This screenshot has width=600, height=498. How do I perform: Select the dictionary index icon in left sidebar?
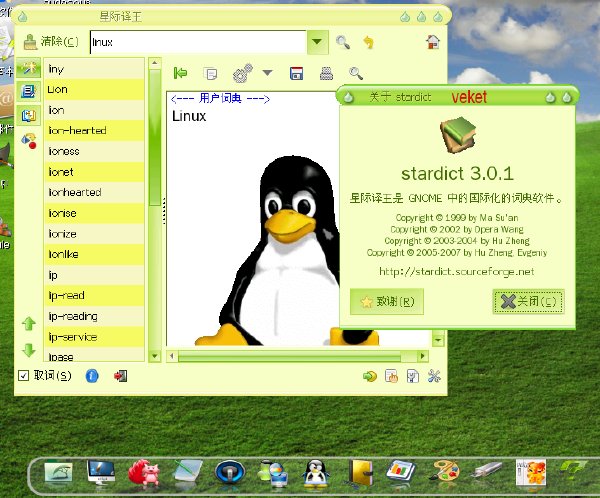[29, 115]
